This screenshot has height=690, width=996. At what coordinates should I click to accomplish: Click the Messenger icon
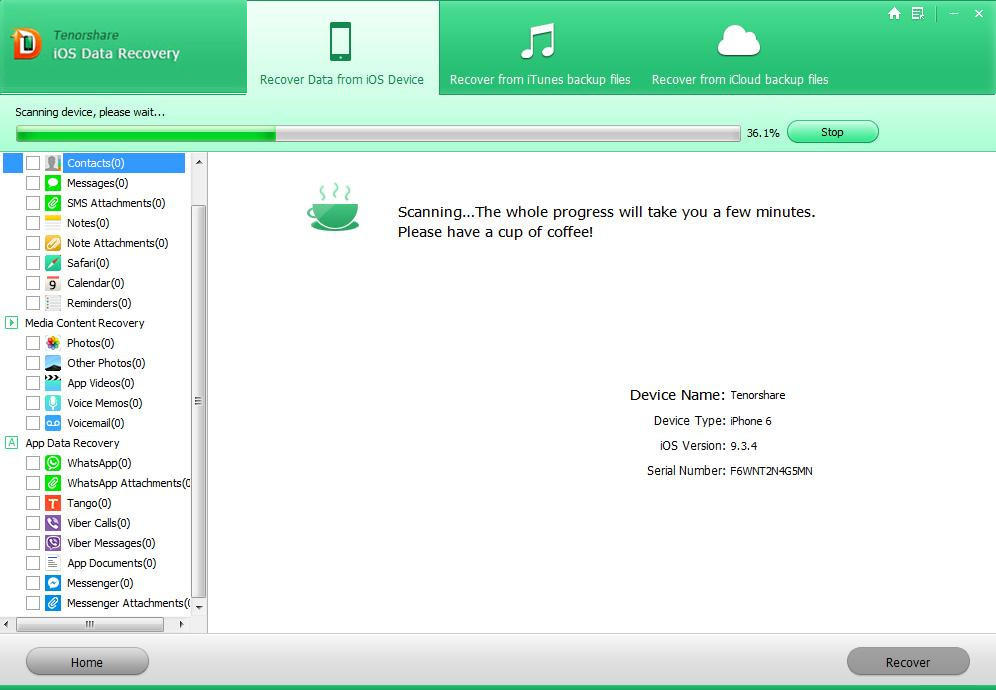tap(53, 583)
